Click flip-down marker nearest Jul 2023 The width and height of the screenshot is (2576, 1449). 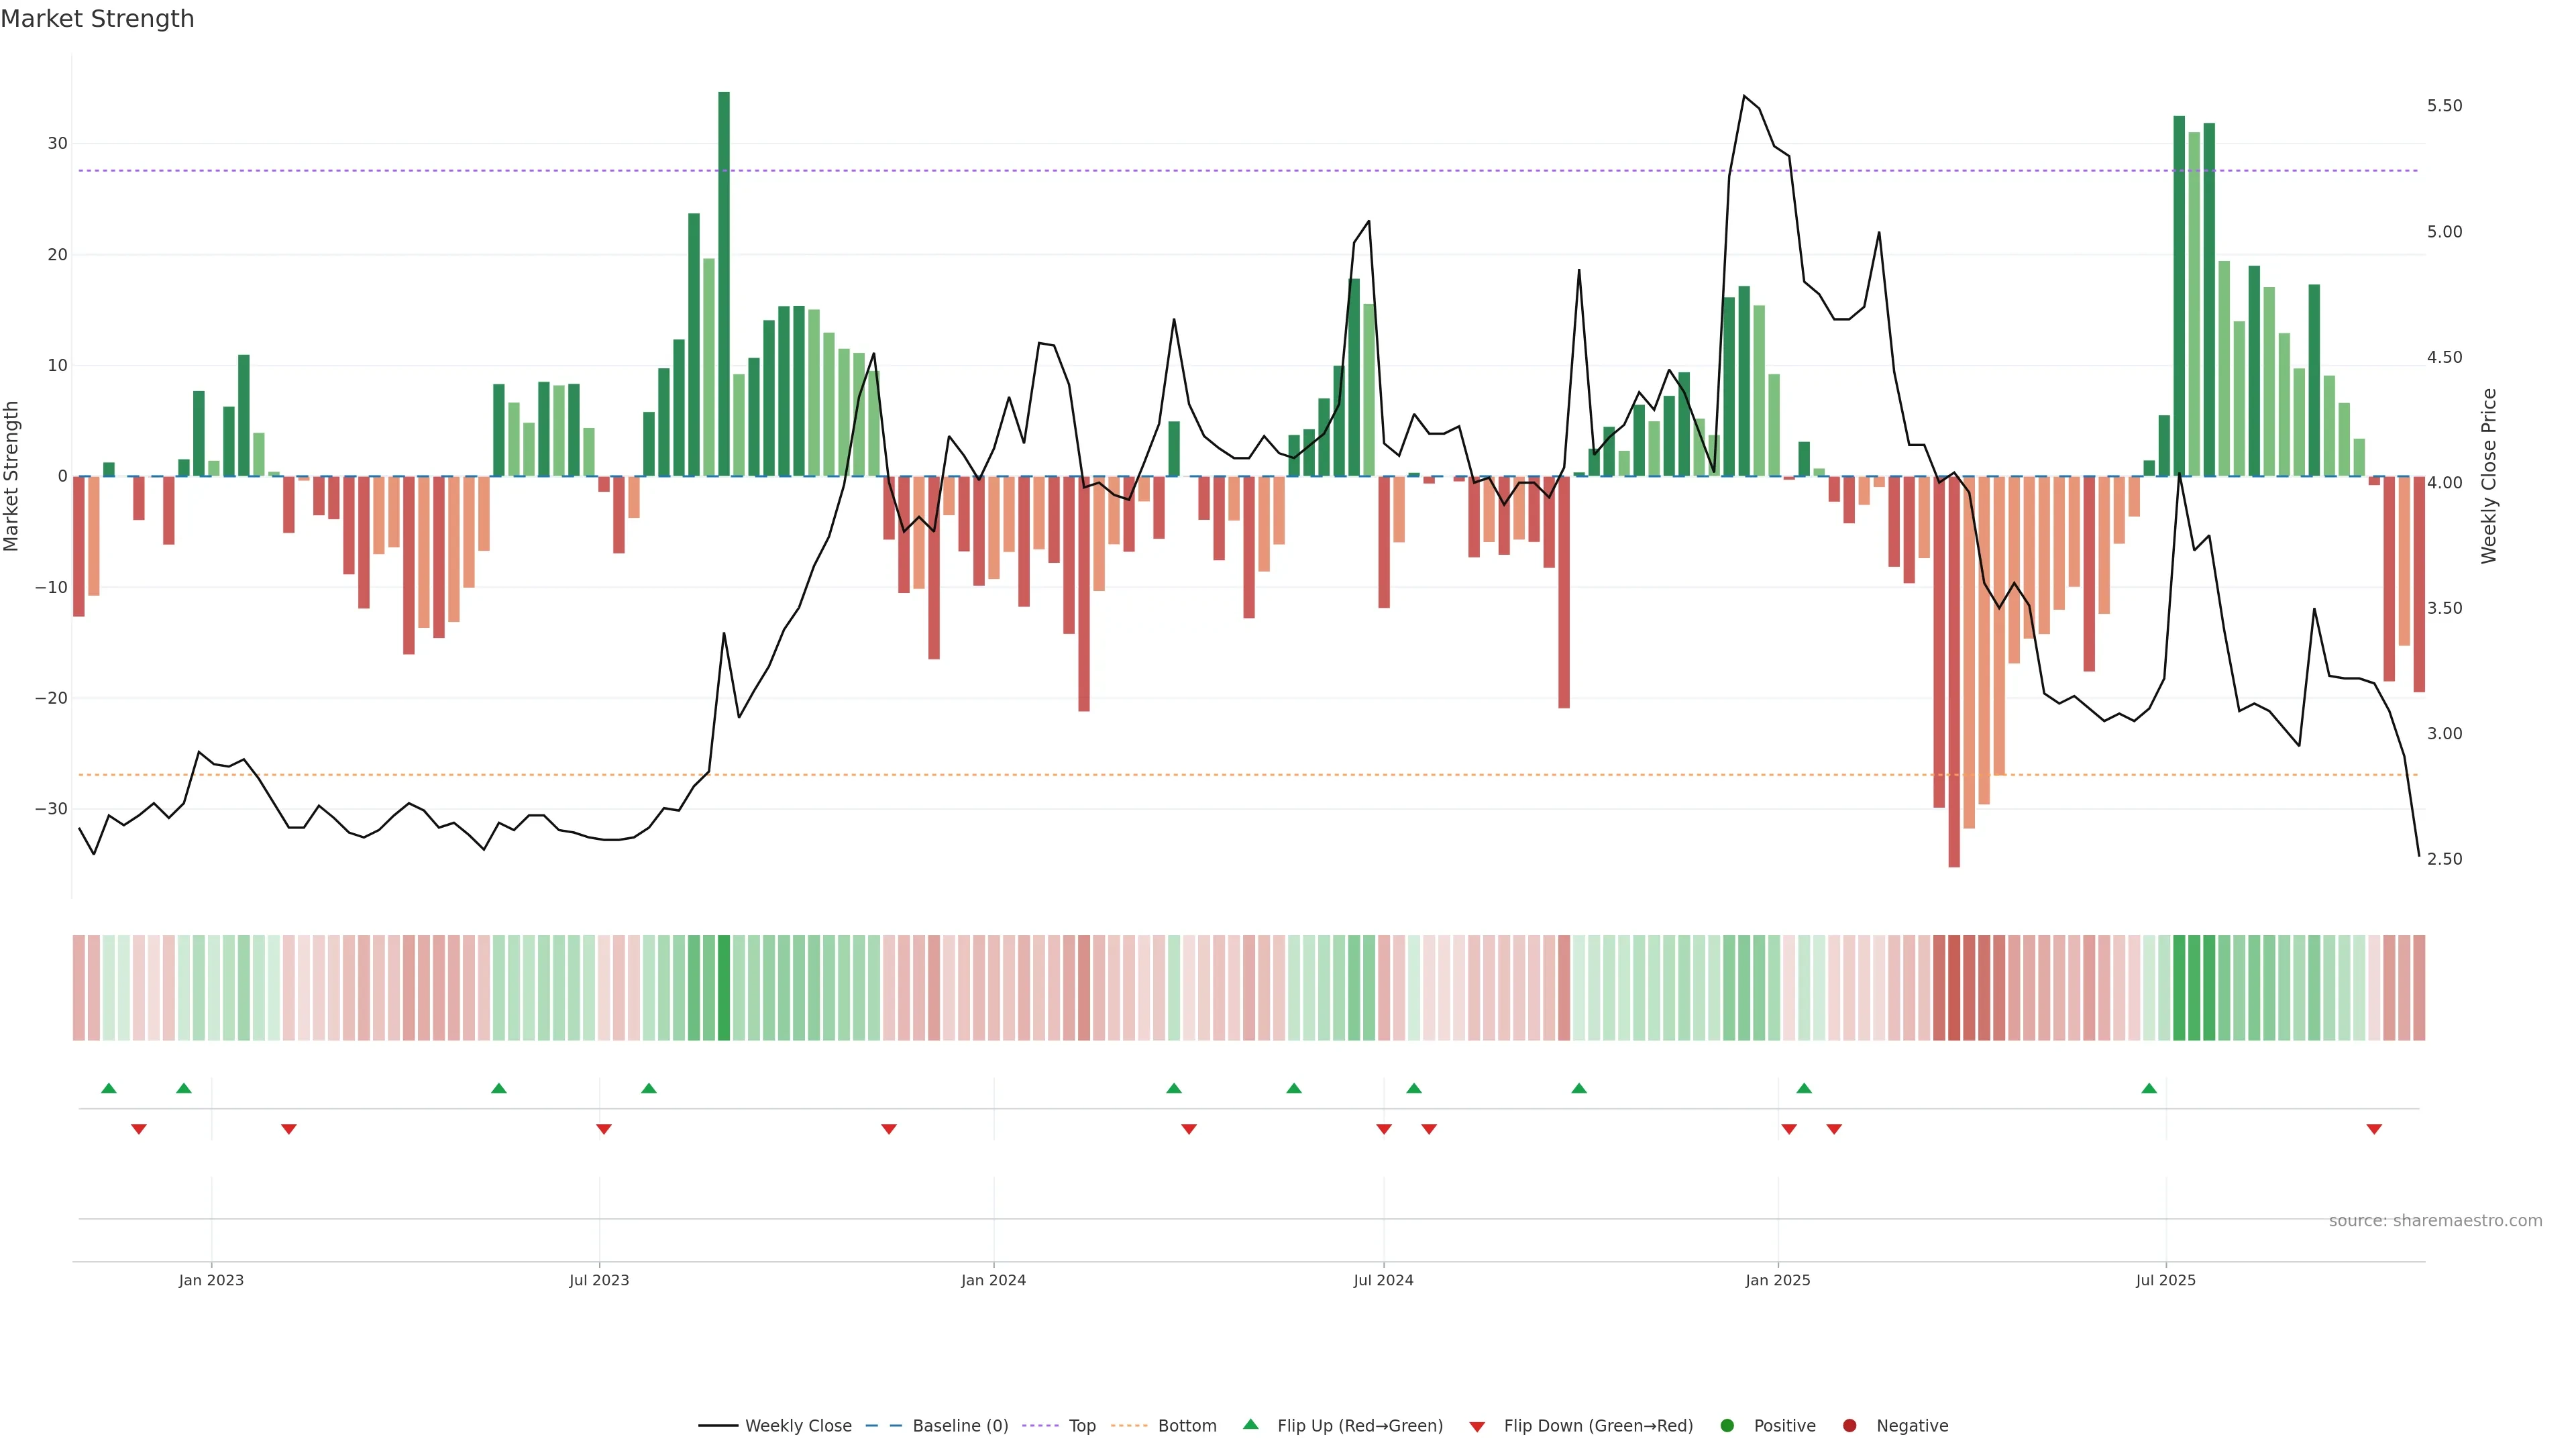pyautogui.click(x=604, y=1129)
